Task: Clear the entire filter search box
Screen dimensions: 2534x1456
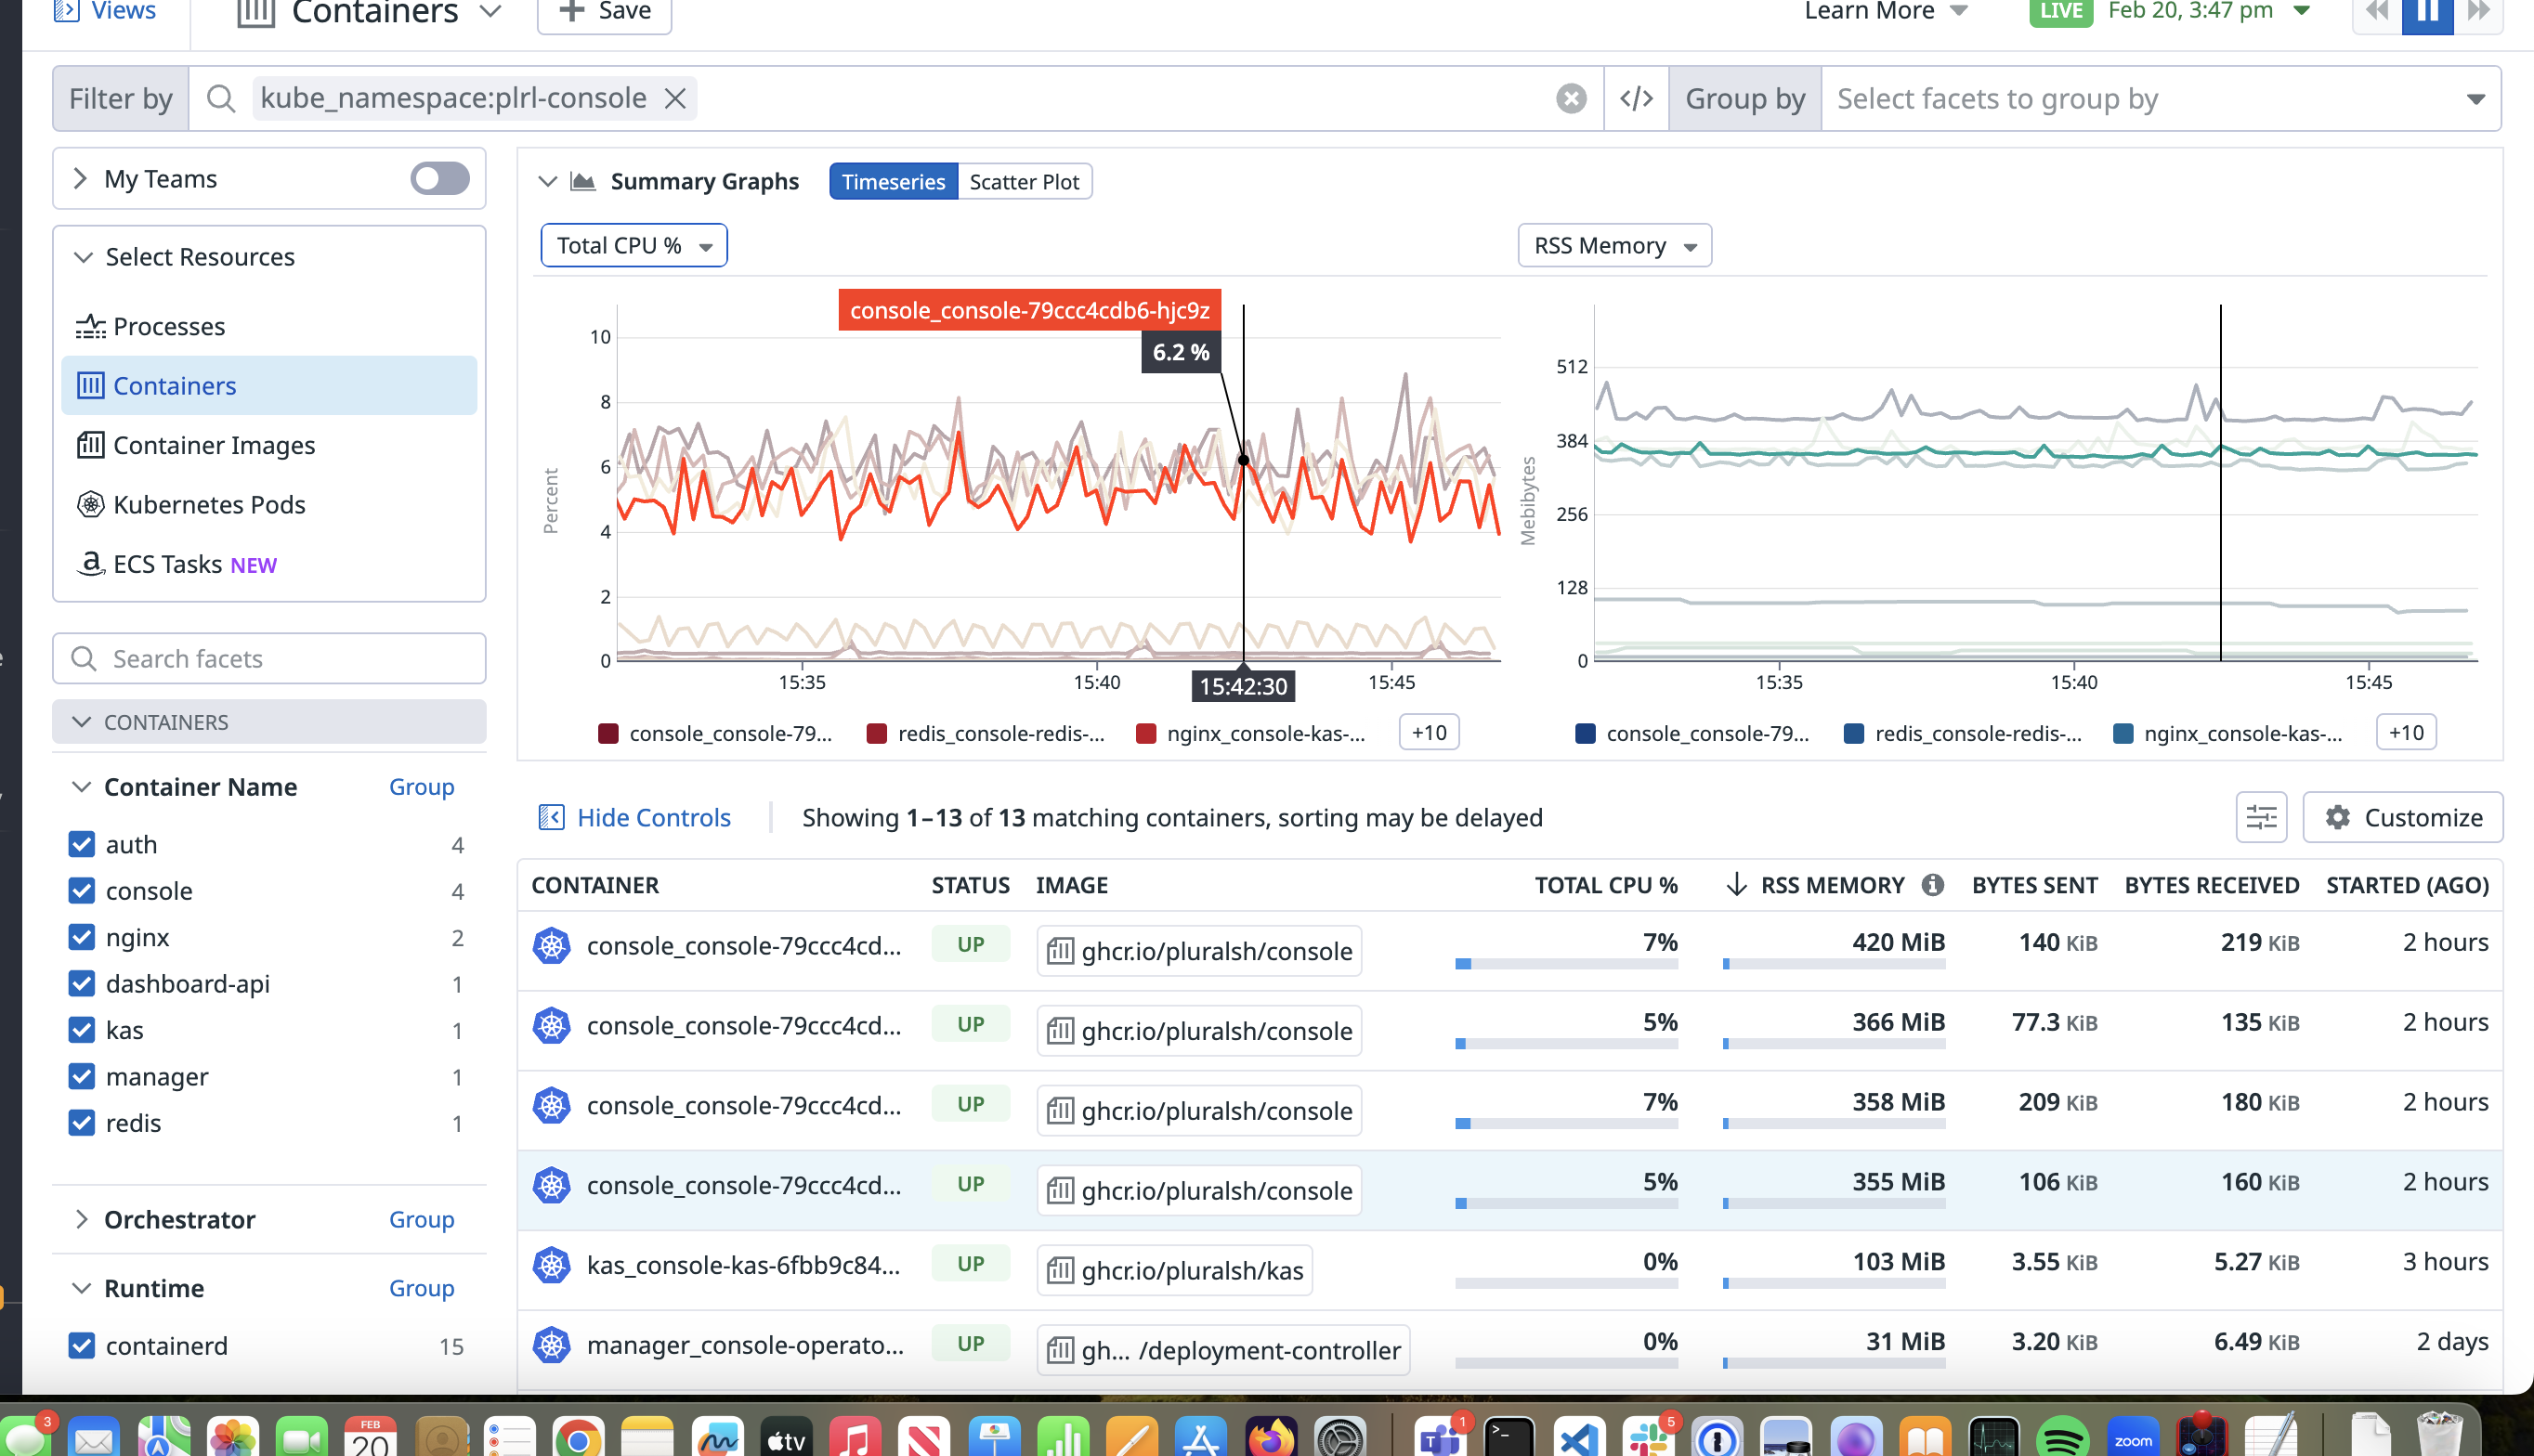Action: pyautogui.click(x=1571, y=98)
